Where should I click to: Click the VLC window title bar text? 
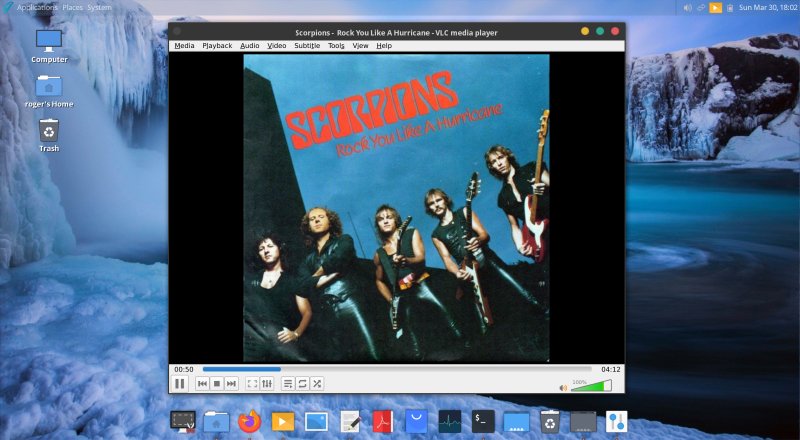coord(396,33)
